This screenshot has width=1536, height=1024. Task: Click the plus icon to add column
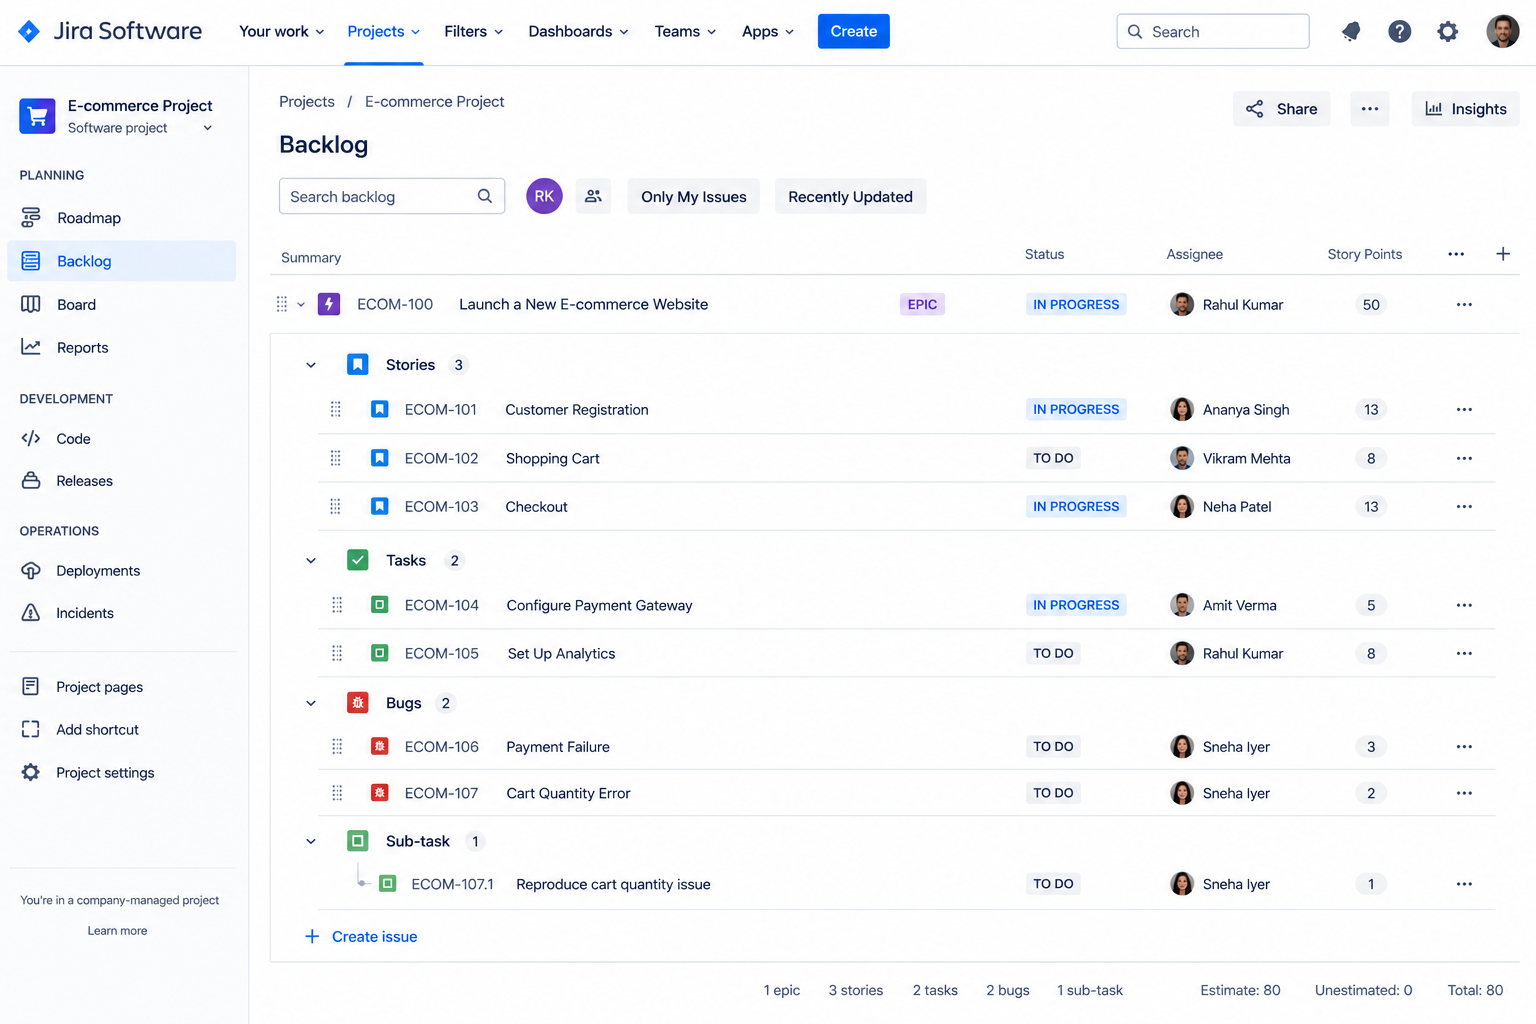click(x=1502, y=254)
